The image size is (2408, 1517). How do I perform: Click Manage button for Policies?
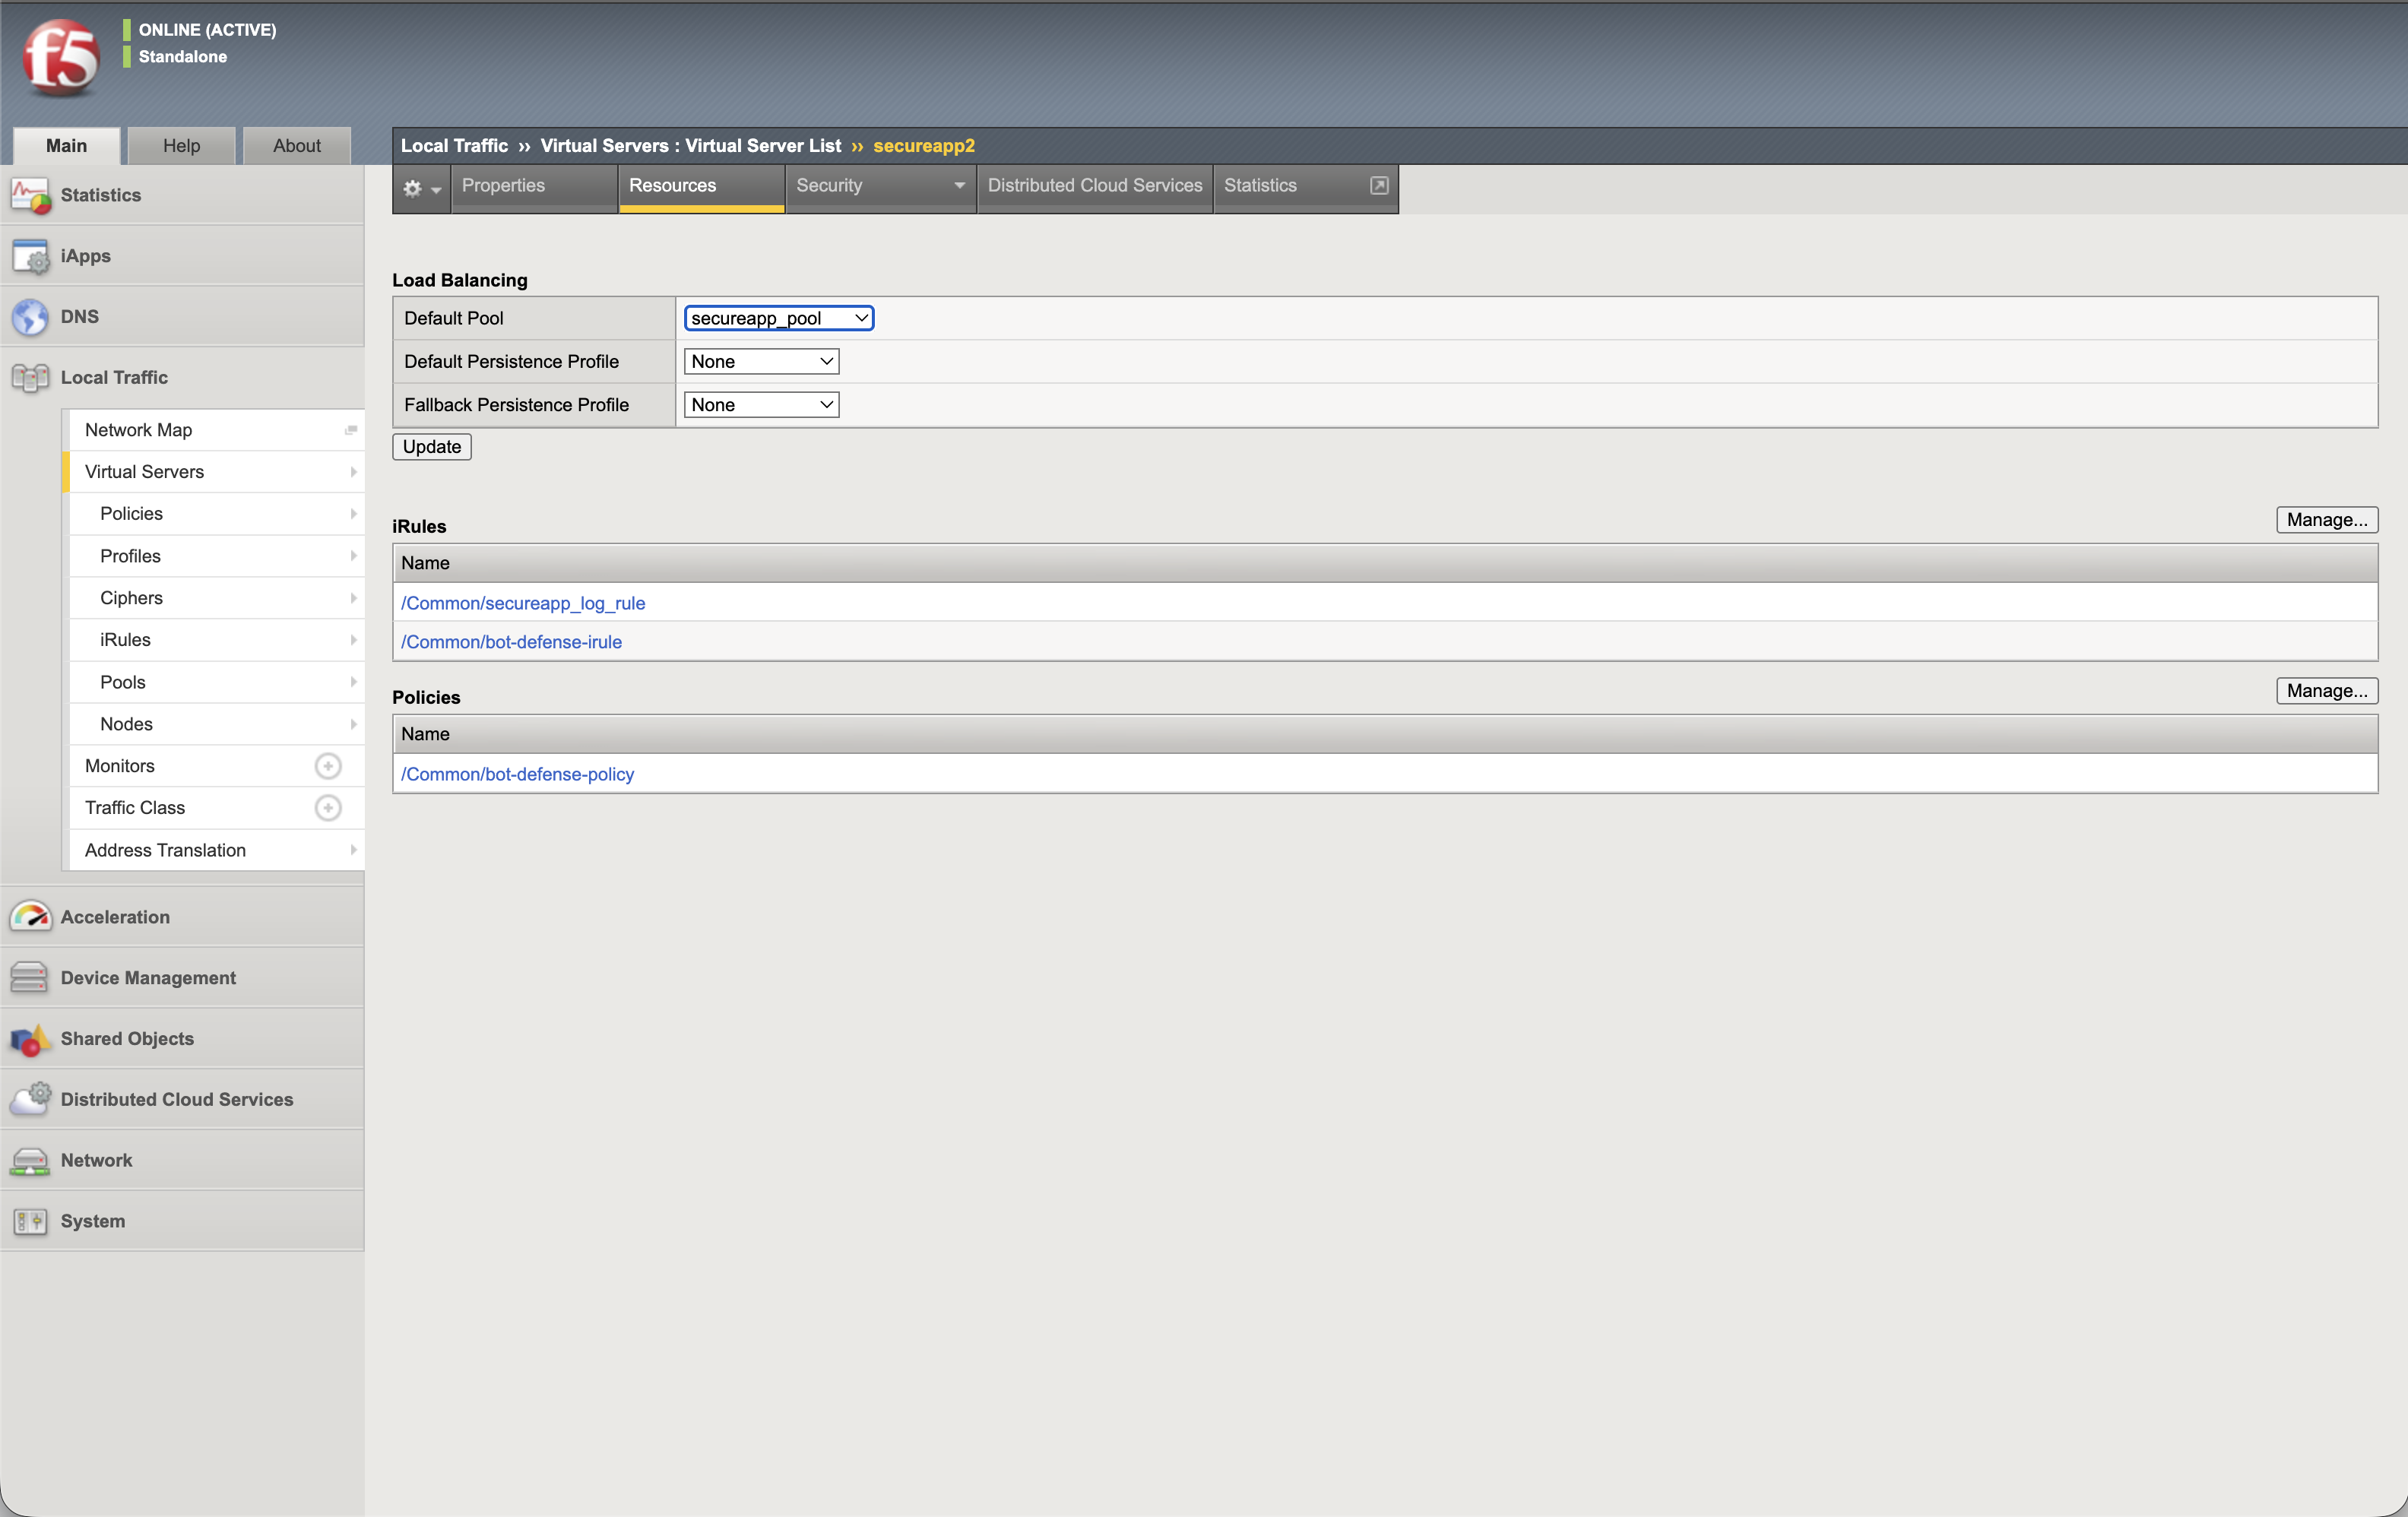pos(2327,691)
